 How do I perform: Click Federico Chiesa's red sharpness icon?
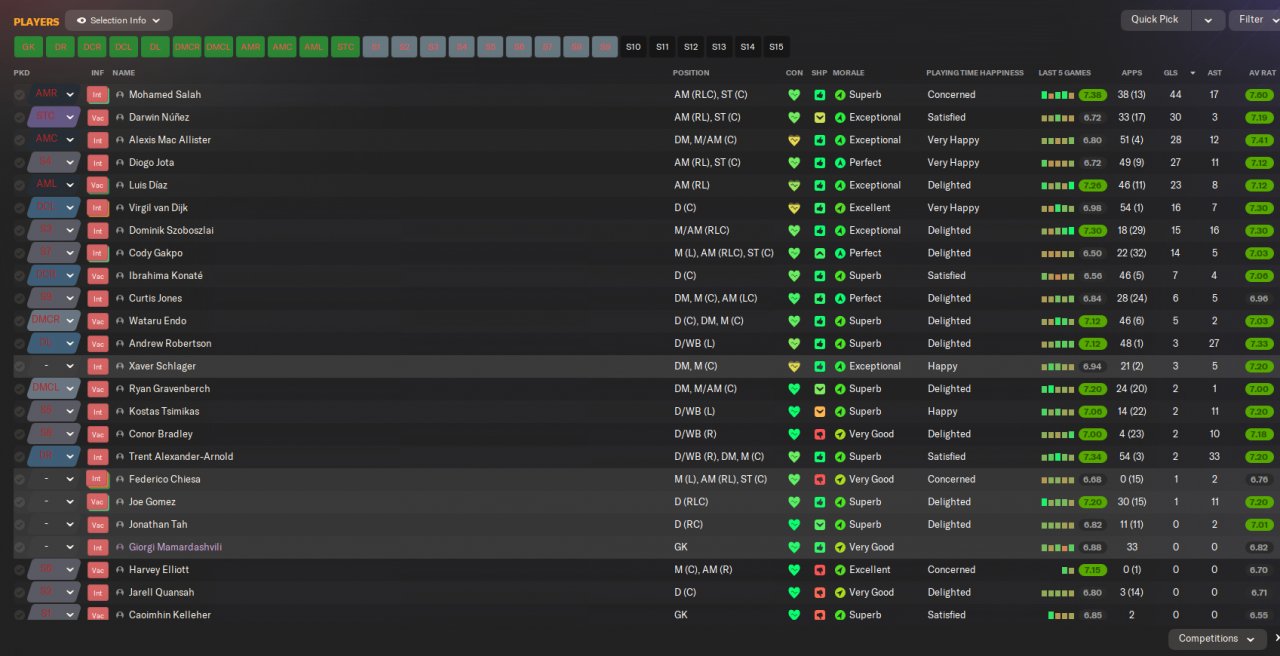[819, 479]
